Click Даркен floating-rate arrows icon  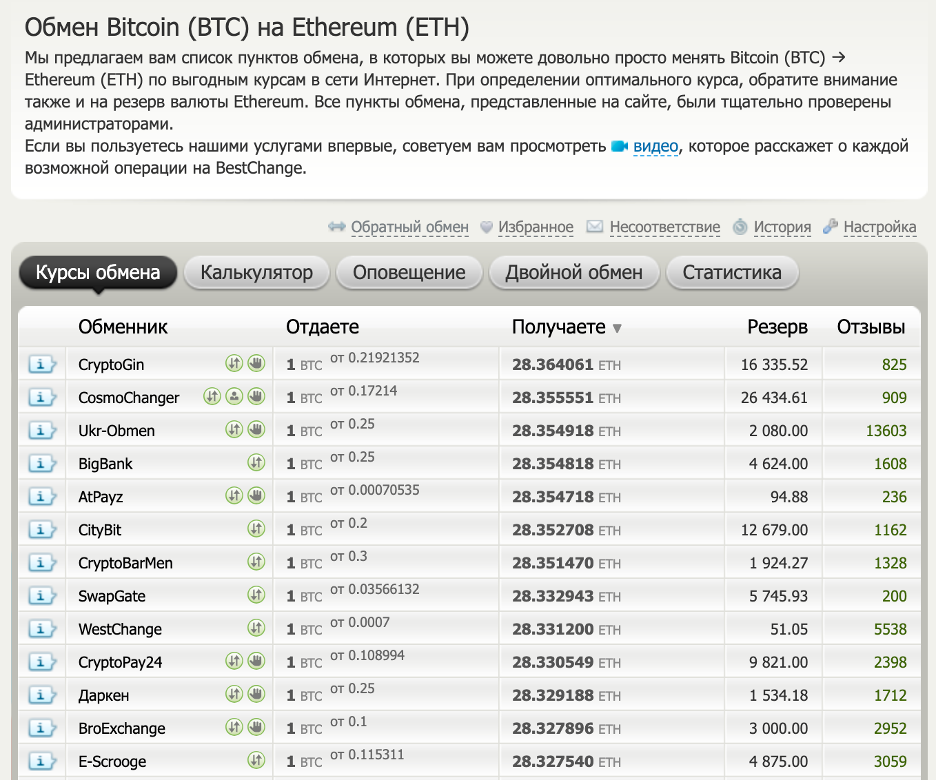(234, 694)
